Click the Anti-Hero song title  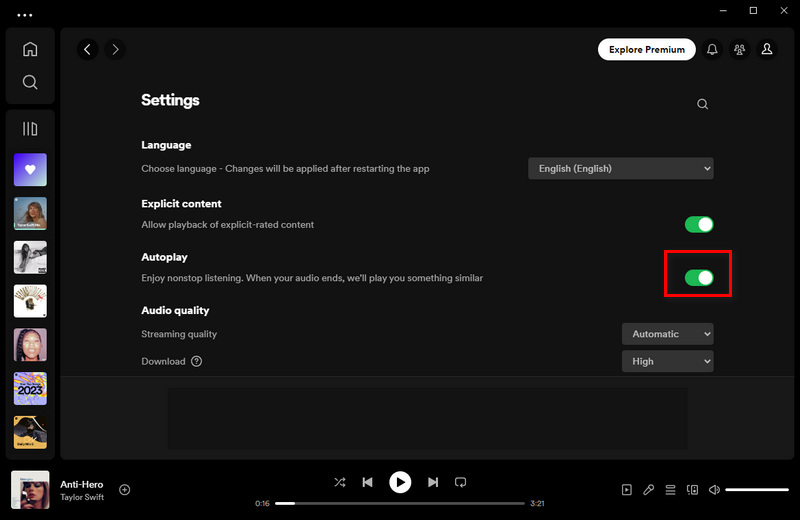pyautogui.click(x=82, y=484)
